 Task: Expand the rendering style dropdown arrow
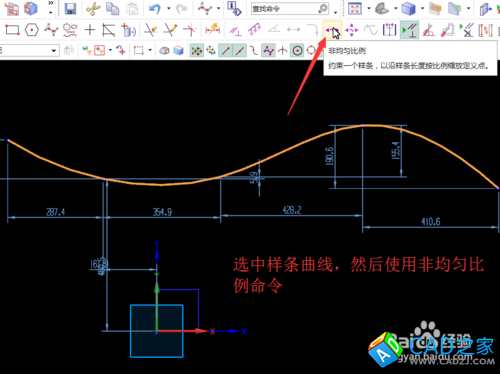422,9
